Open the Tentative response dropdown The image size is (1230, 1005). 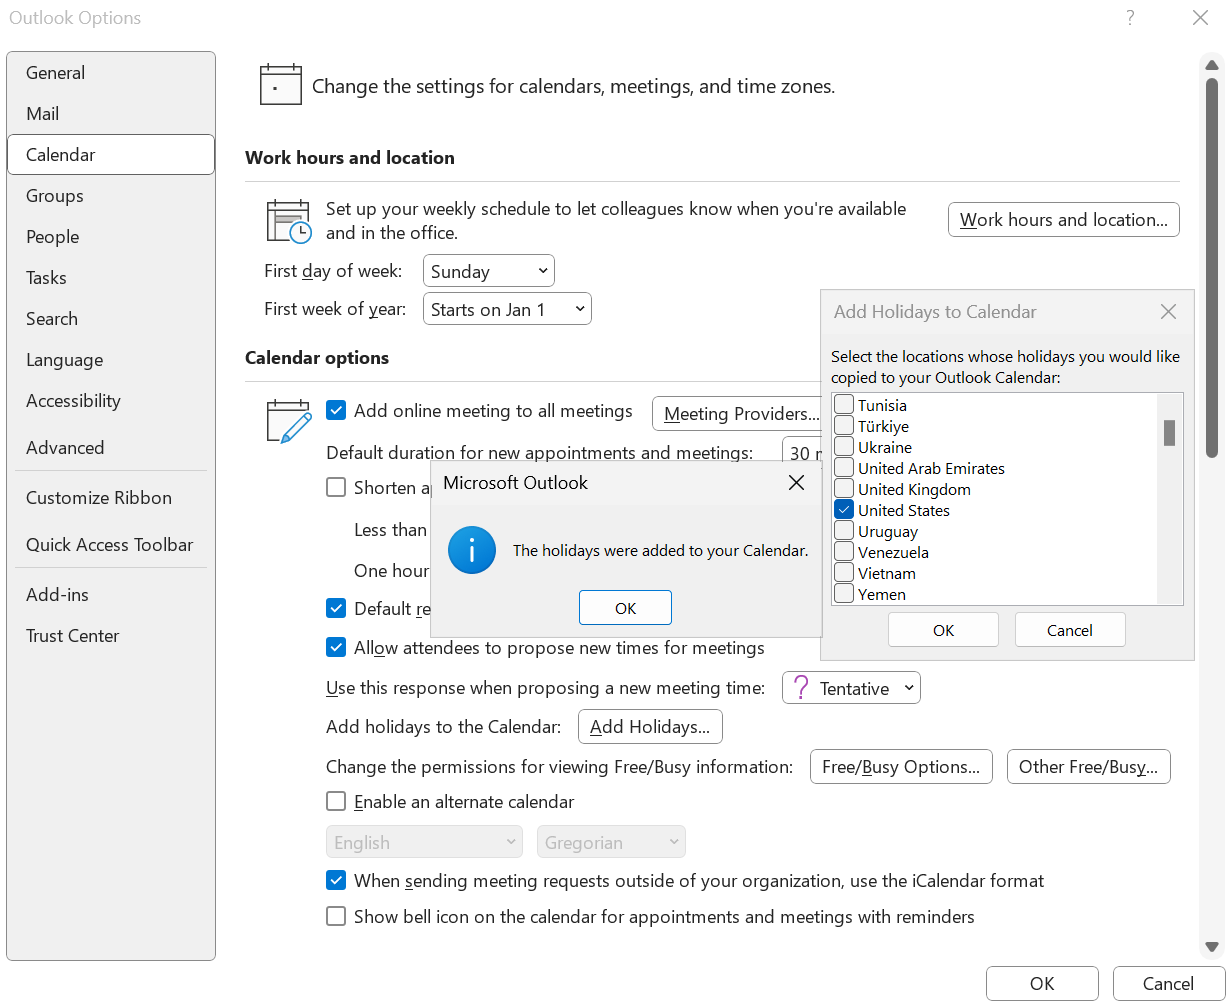point(851,688)
